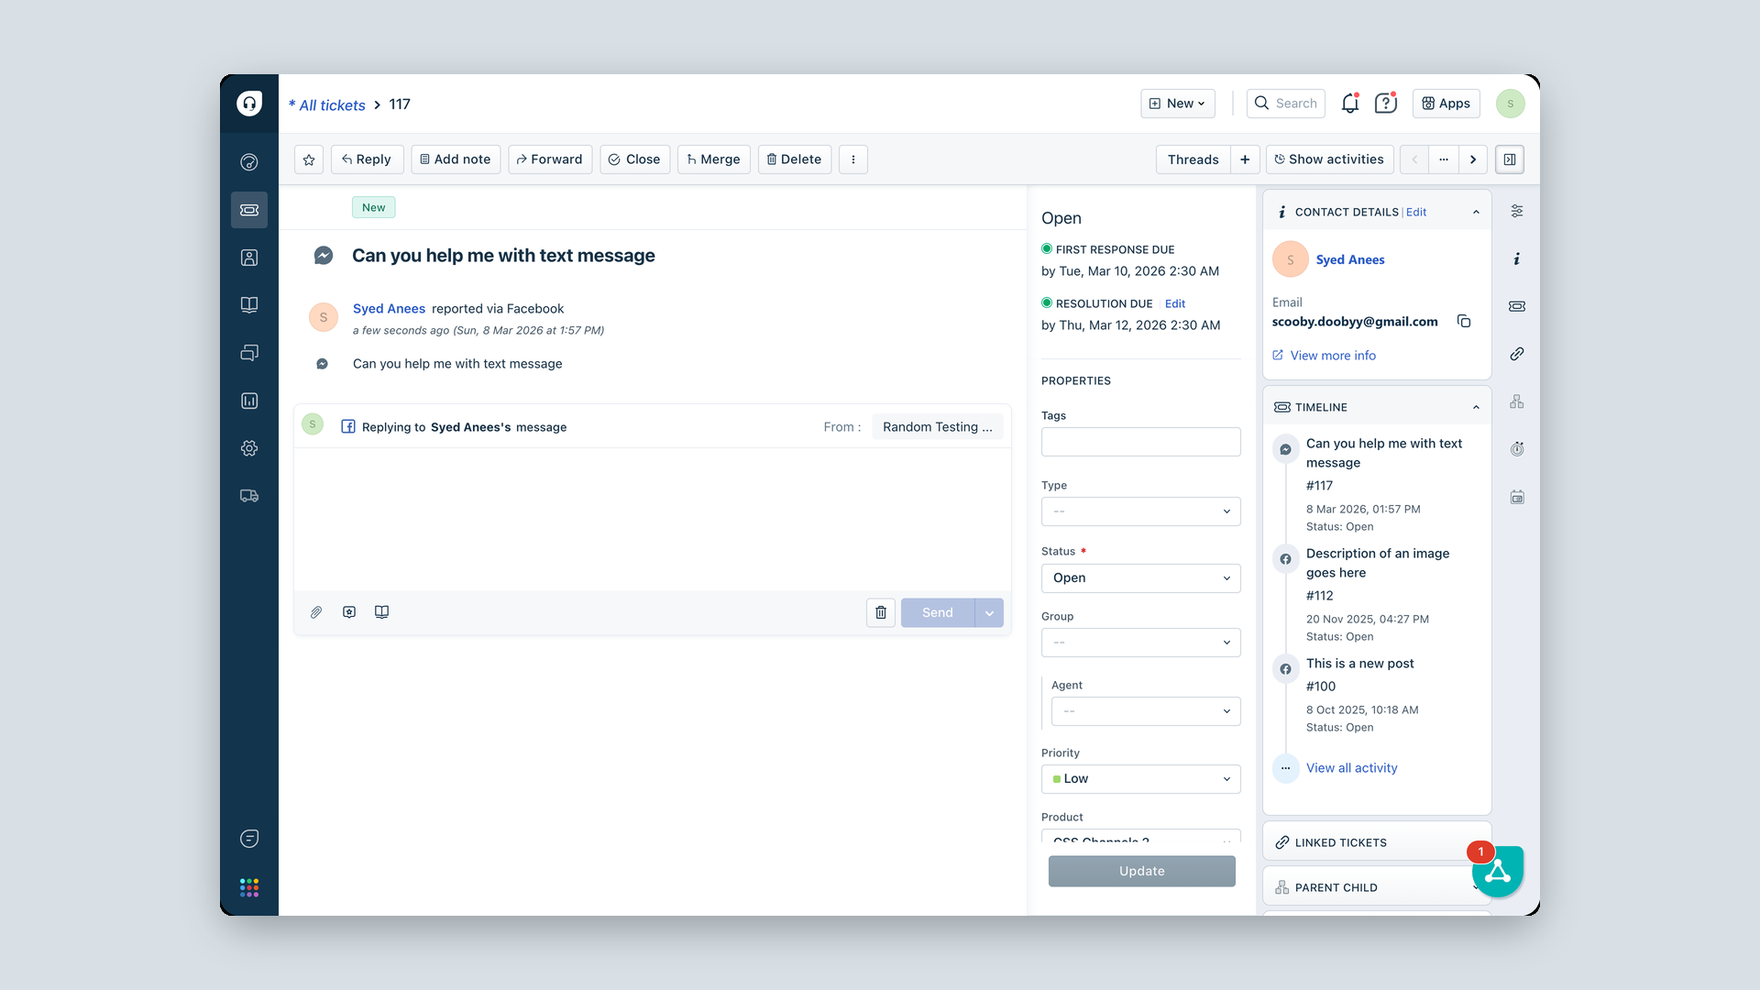This screenshot has height=990, width=1760.
Task: Open the notifications bell
Action: (1350, 103)
